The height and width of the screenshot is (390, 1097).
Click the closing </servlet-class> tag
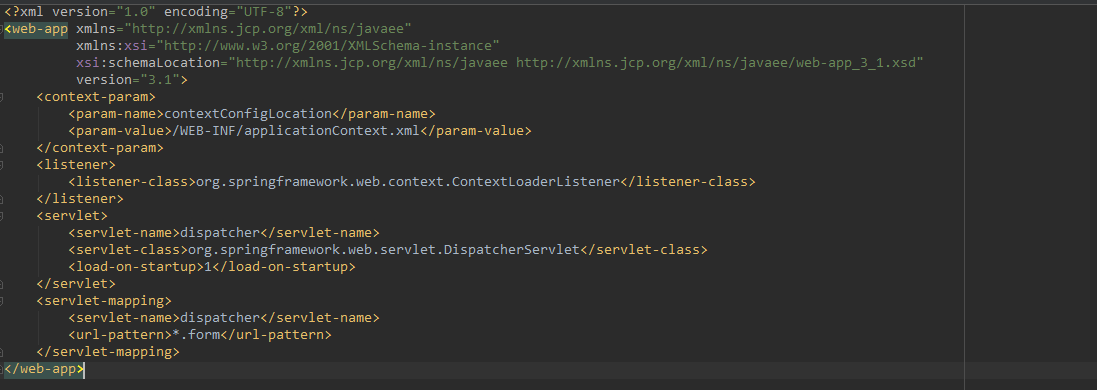click(x=644, y=249)
